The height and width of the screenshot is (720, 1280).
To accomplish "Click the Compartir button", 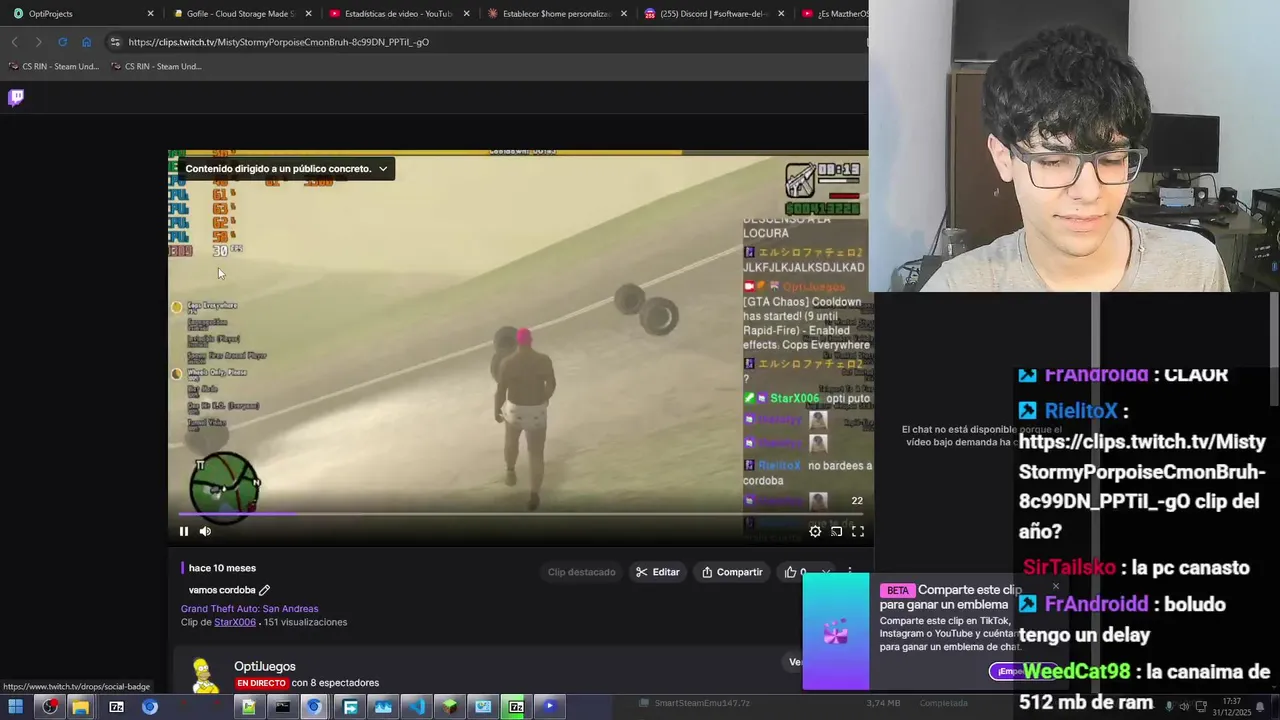I will 732,572.
